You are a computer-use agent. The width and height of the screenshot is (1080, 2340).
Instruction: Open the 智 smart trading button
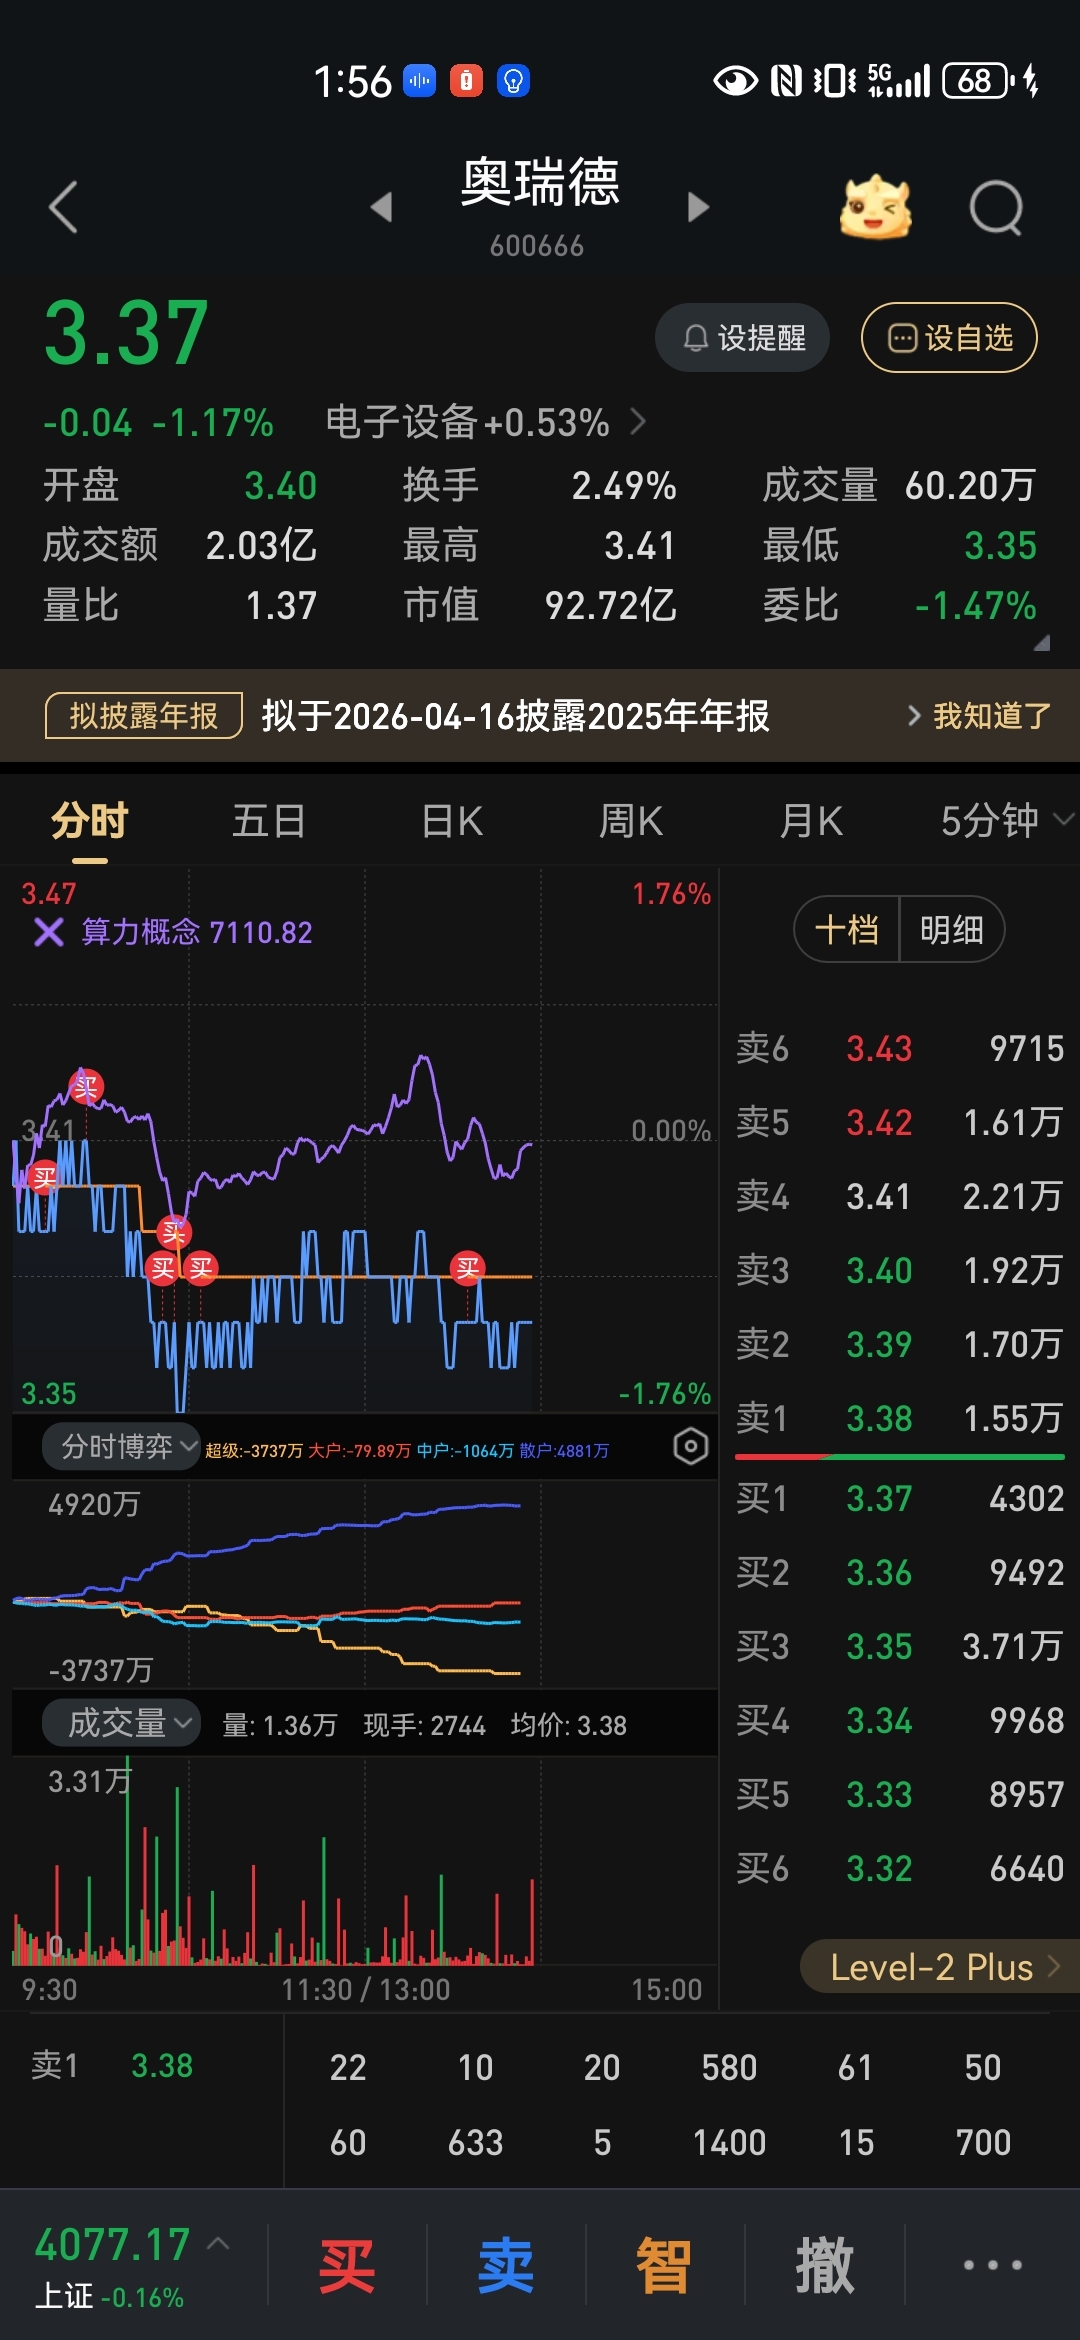664,2265
